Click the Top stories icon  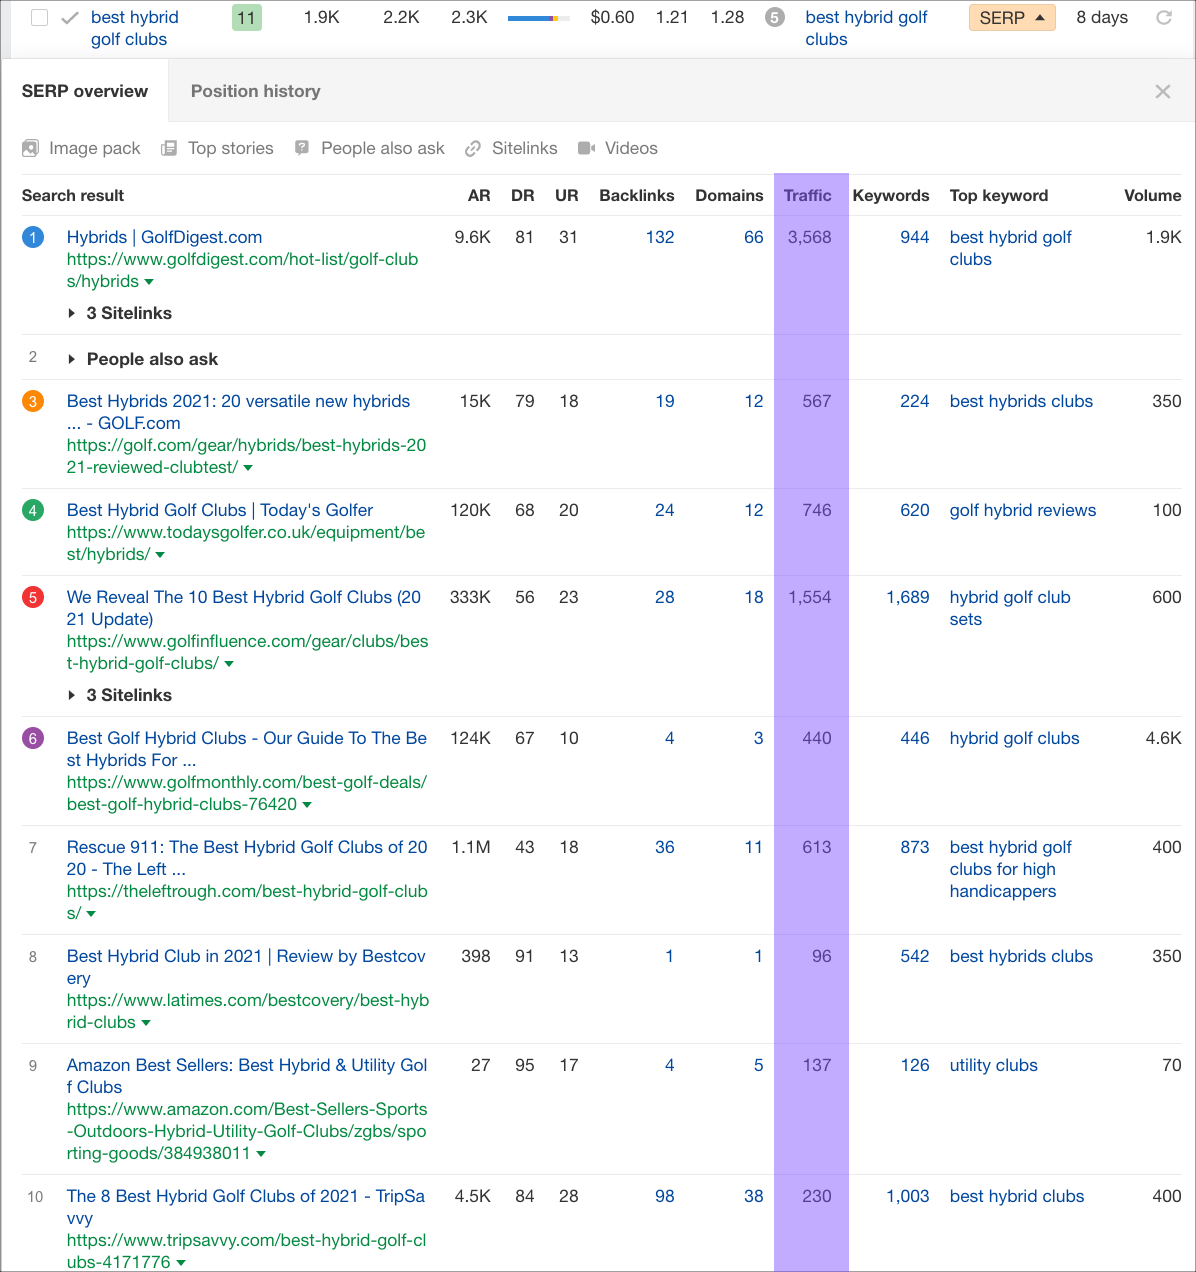[x=169, y=148]
